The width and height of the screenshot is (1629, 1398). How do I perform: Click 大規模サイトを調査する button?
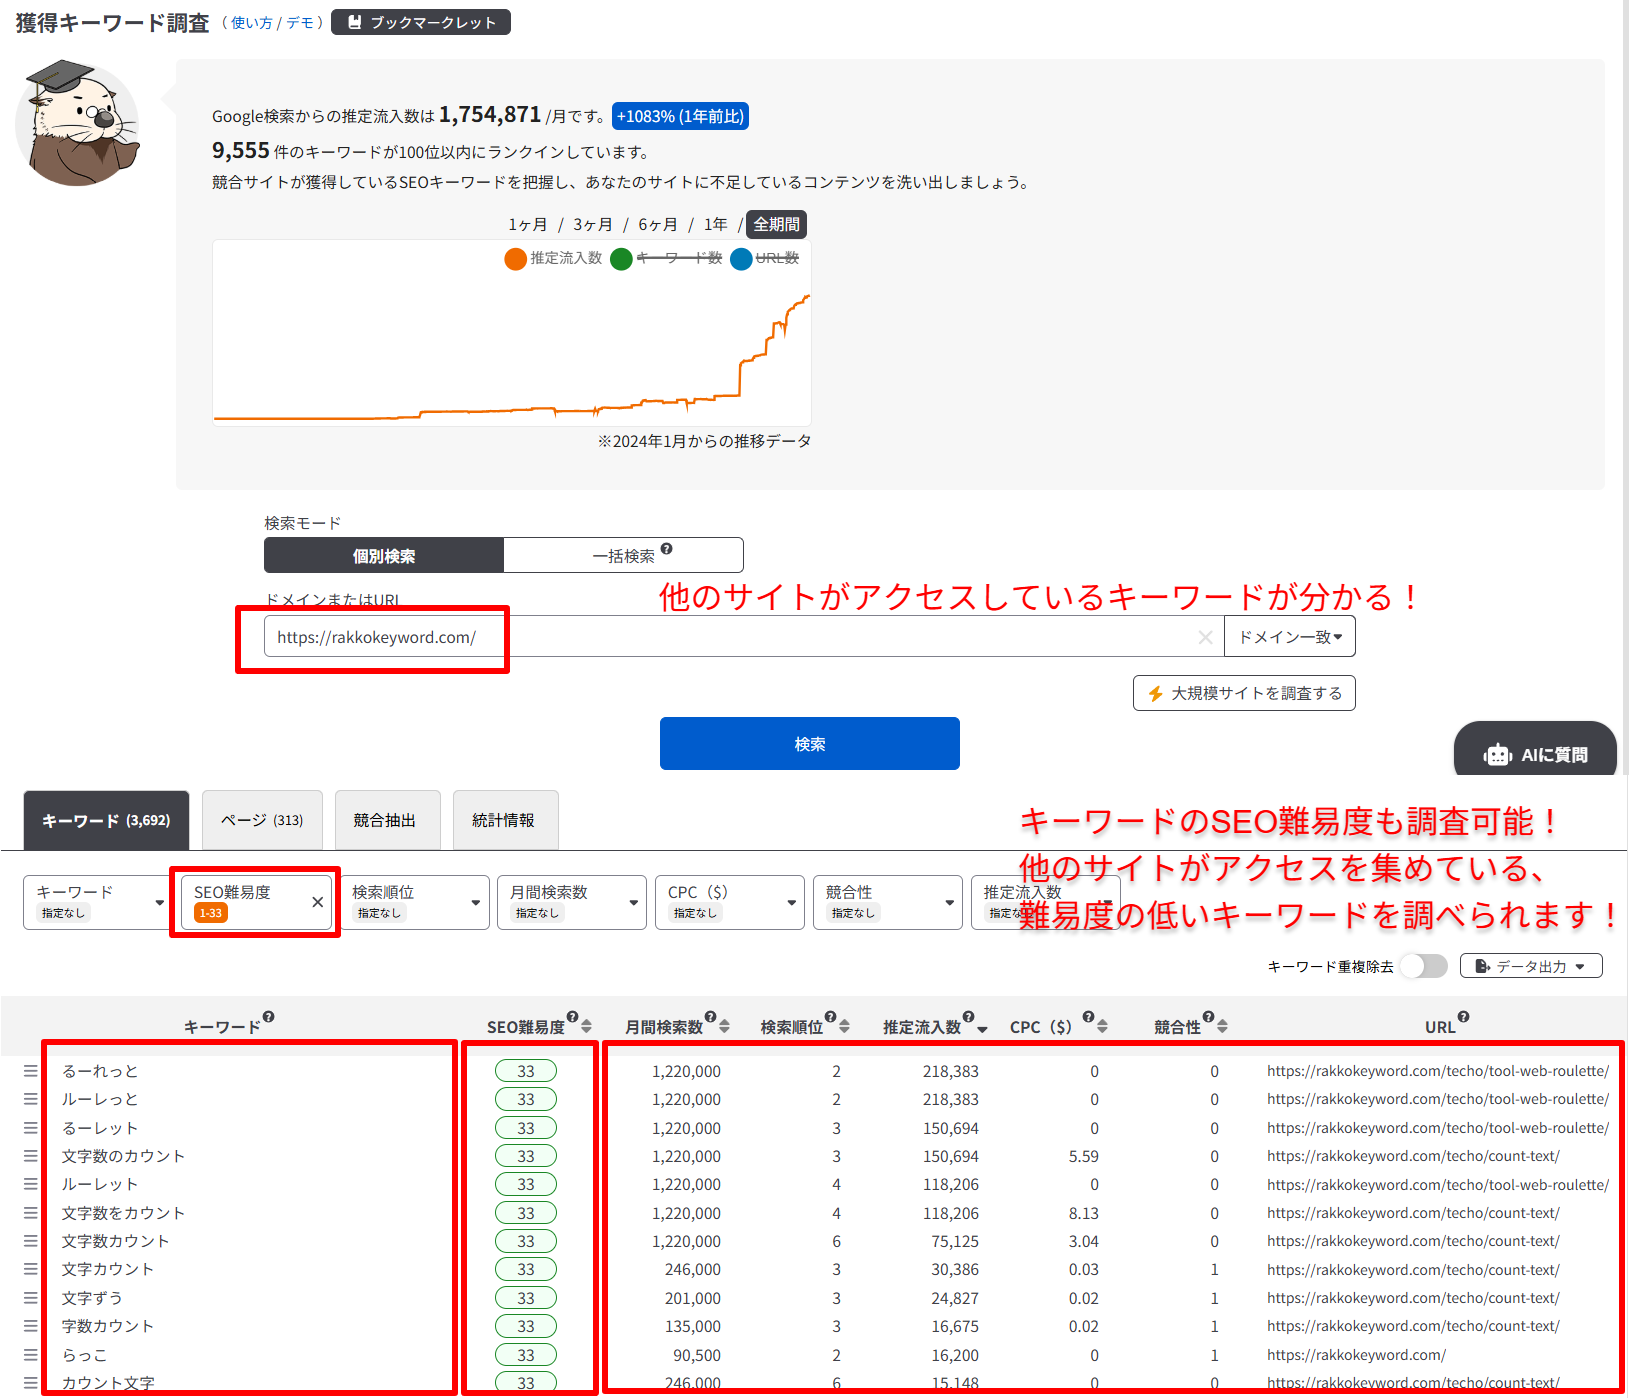click(1243, 693)
